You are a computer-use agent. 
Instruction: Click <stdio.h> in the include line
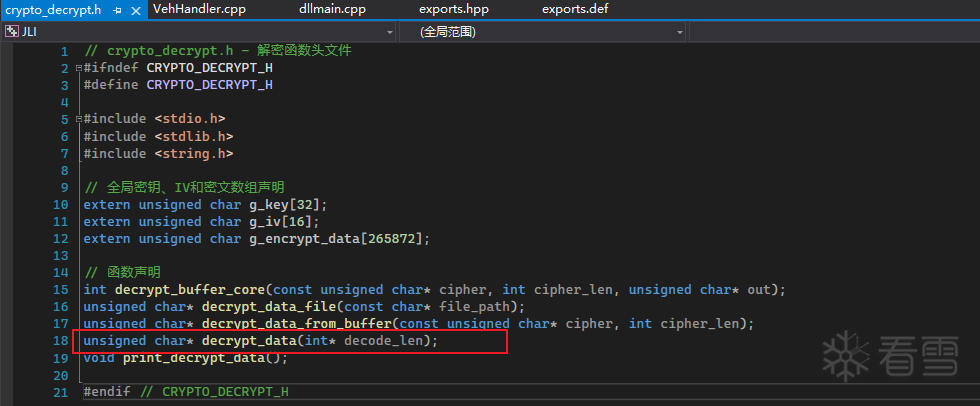pyautogui.click(x=190, y=119)
